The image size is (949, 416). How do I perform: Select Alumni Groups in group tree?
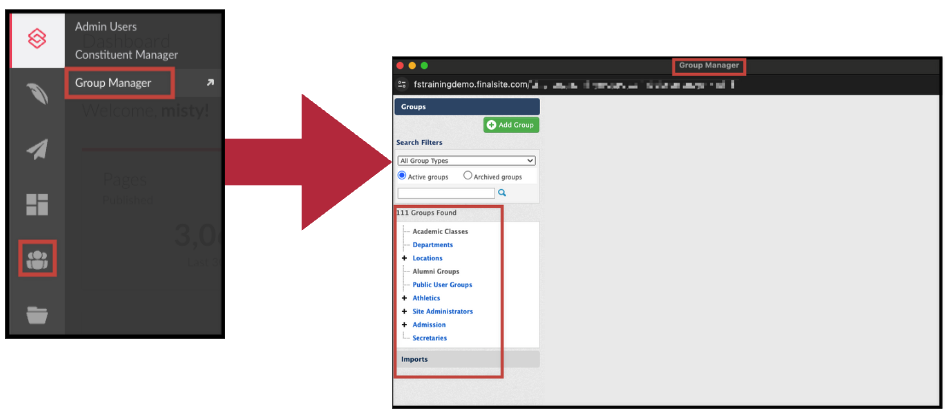[436, 271]
